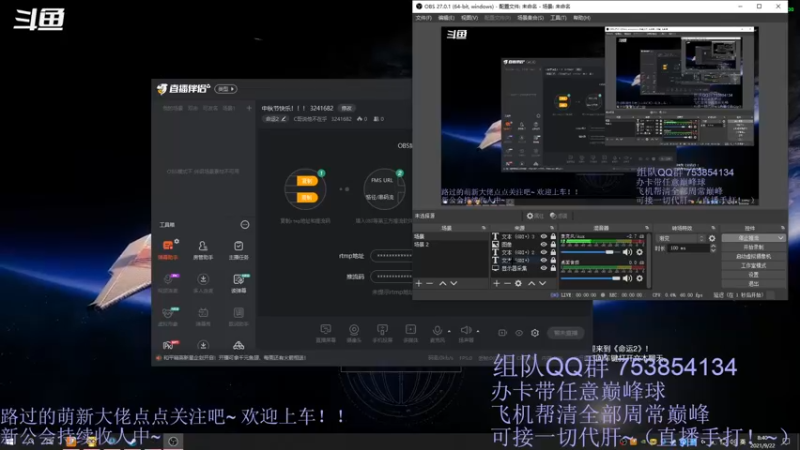Click the rtmp地址 field in Douyu
This screenshot has width=800, height=450.
(391, 256)
